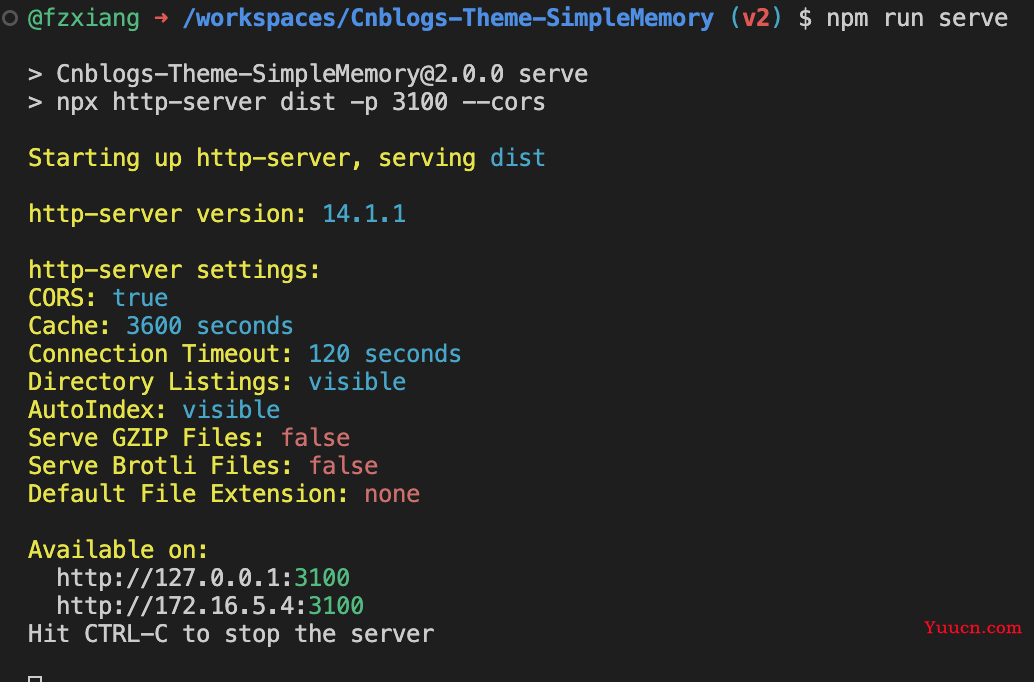Open the http://172.16.5.4:3100 link

[210, 605]
